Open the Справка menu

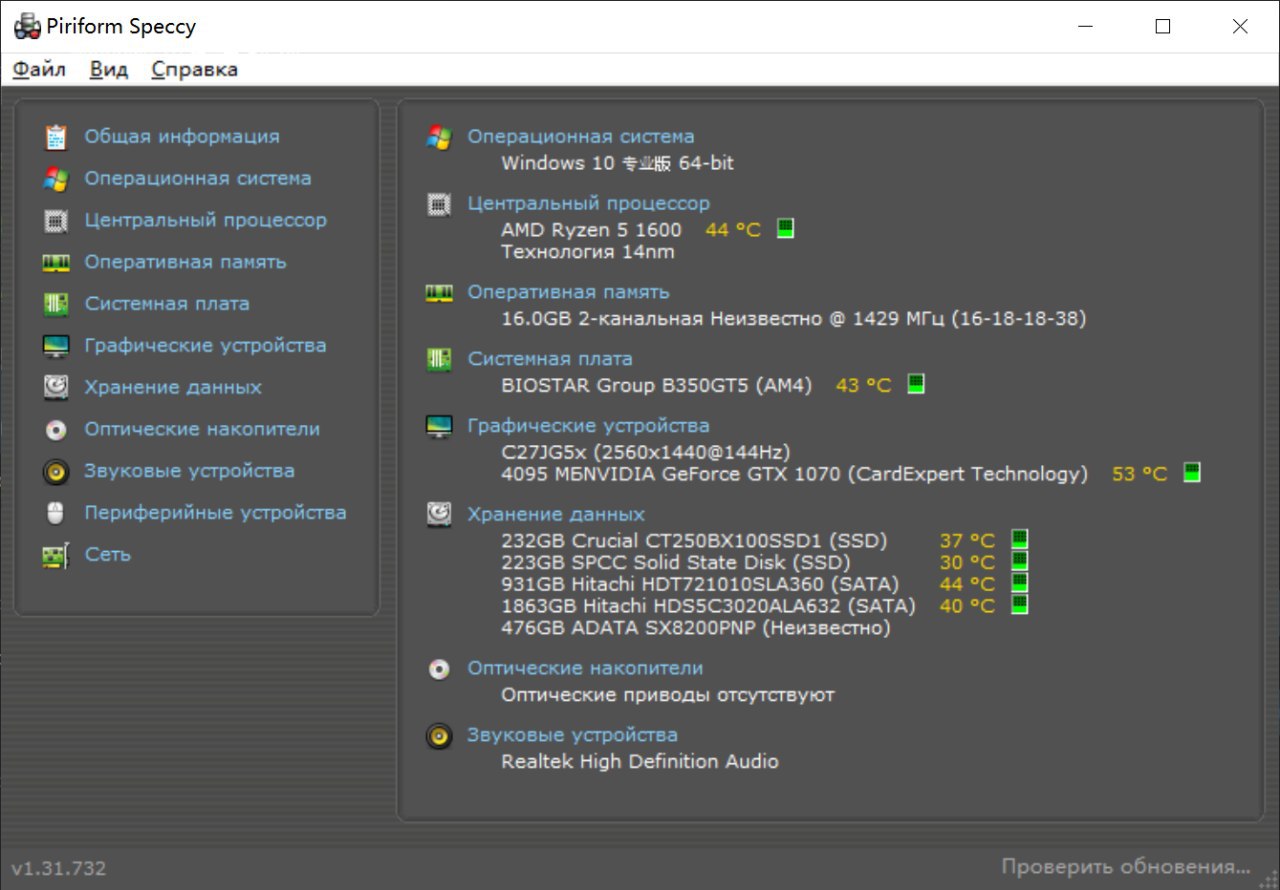click(x=194, y=69)
